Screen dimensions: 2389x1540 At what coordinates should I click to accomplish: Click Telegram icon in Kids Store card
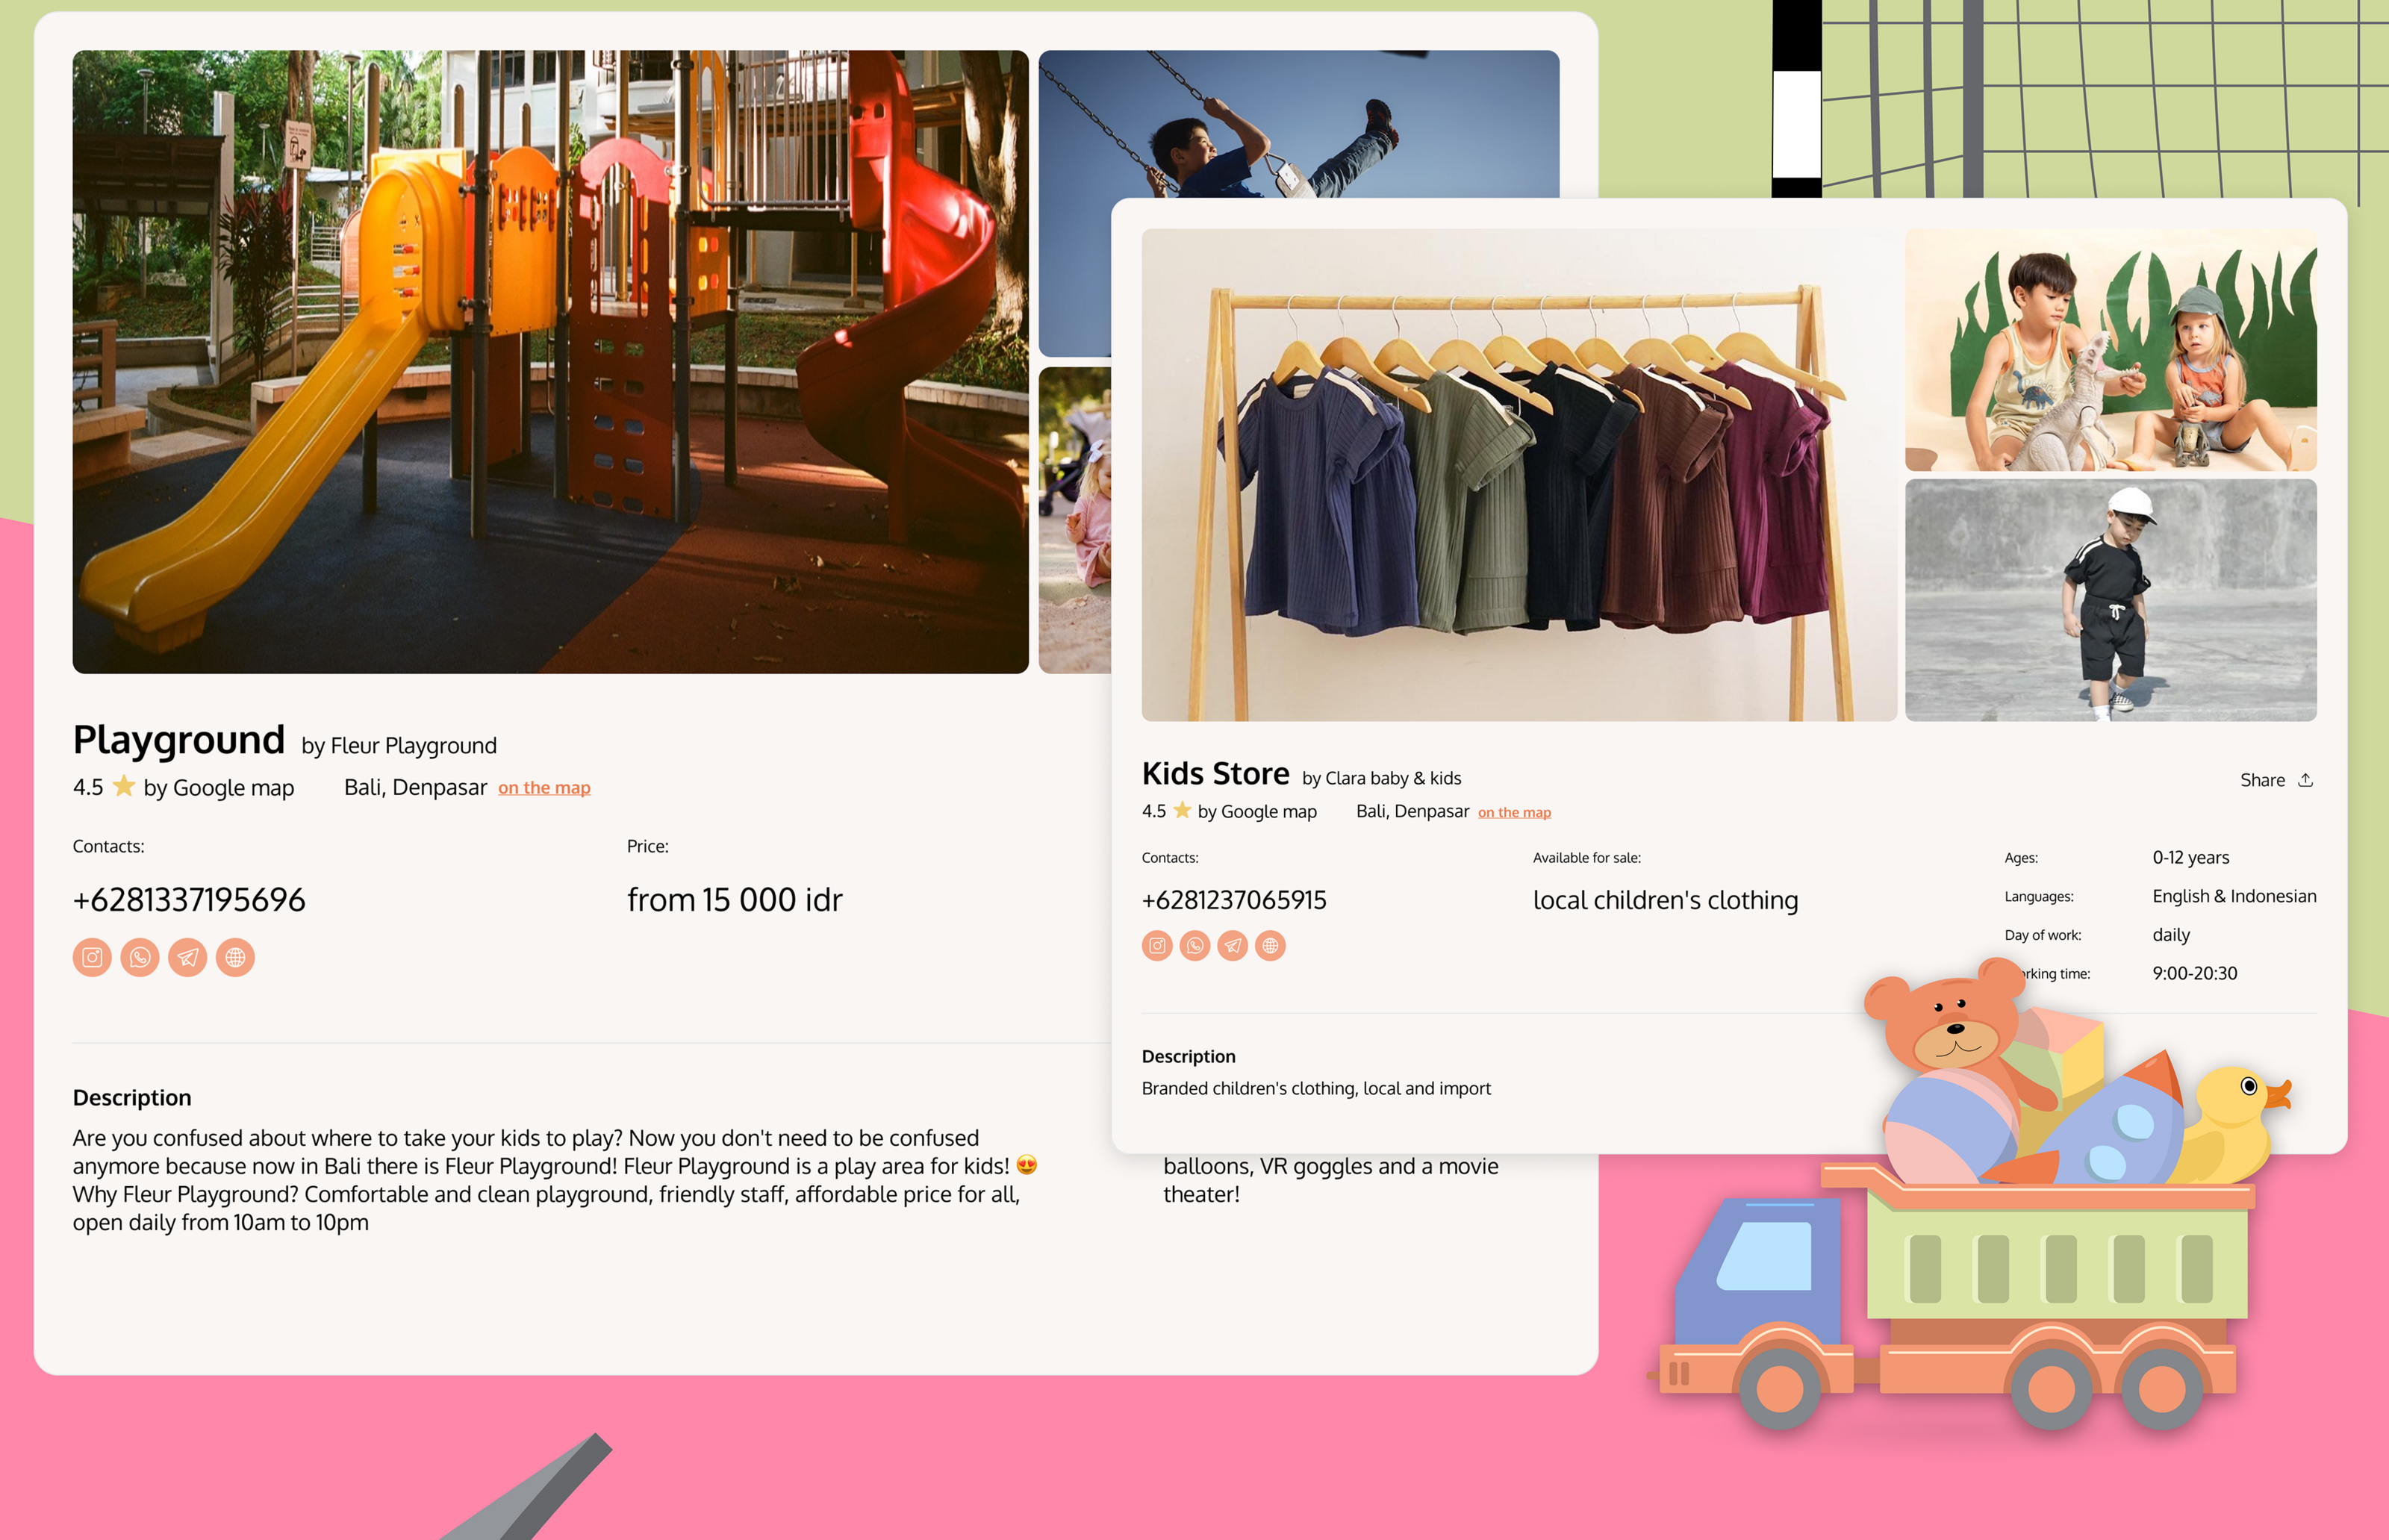pos(1232,945)
